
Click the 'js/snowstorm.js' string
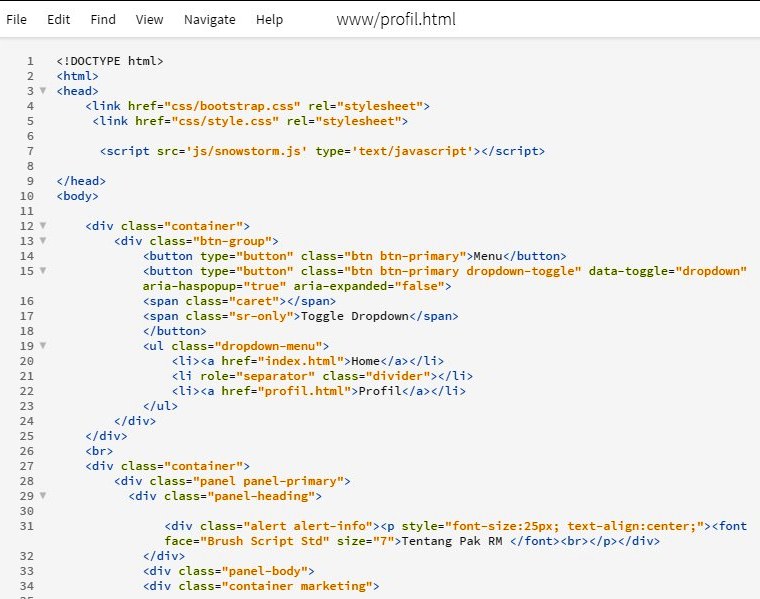[246, 151]
